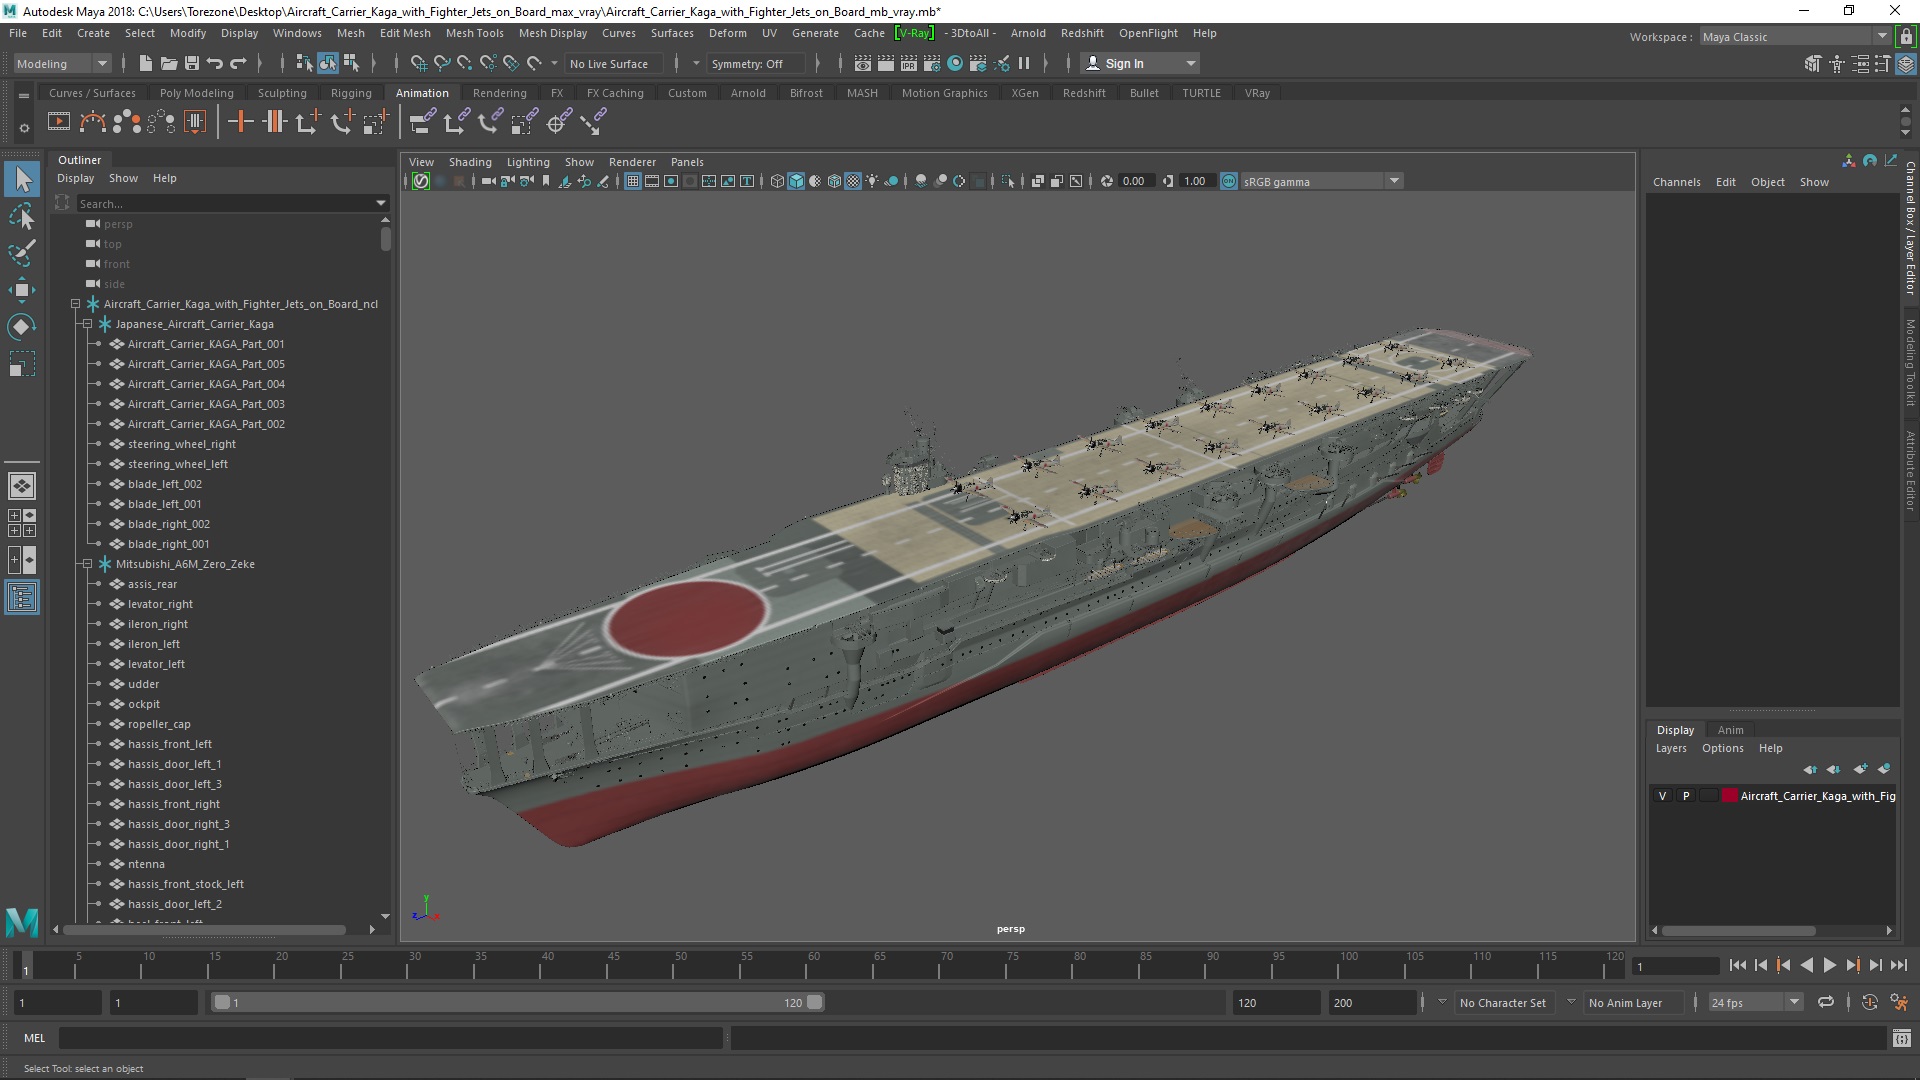The width and height of the screenshot is (1920, 1080).
Task: Toggle layer visibility V box
Action: point(1662,796)
